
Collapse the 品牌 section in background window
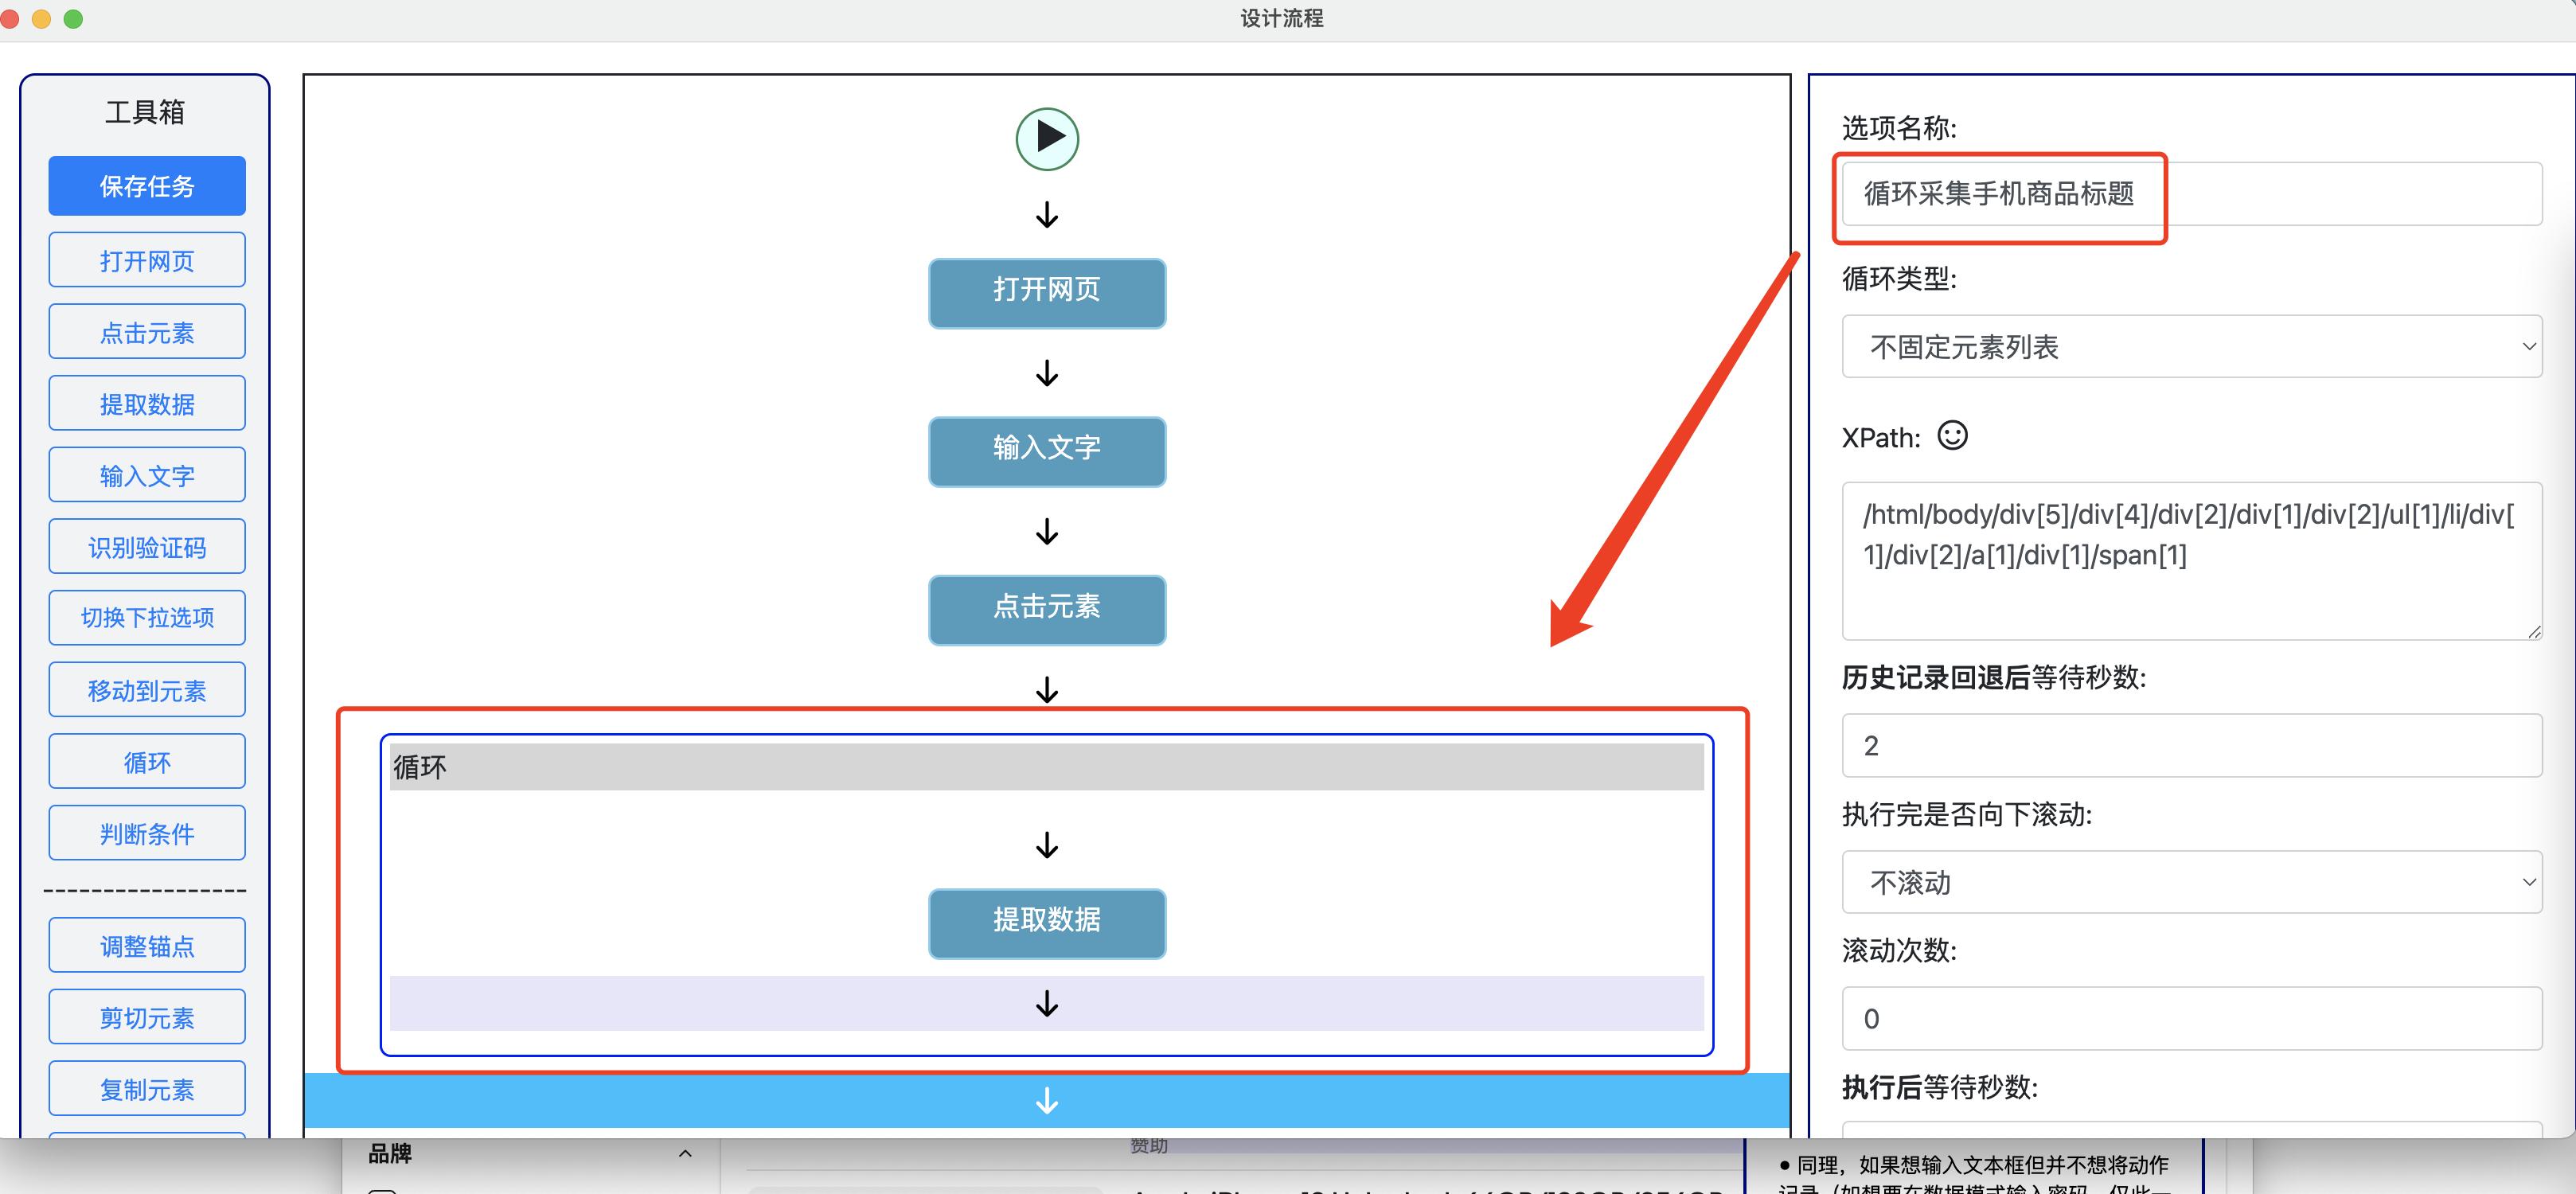tap(685, 1153)
